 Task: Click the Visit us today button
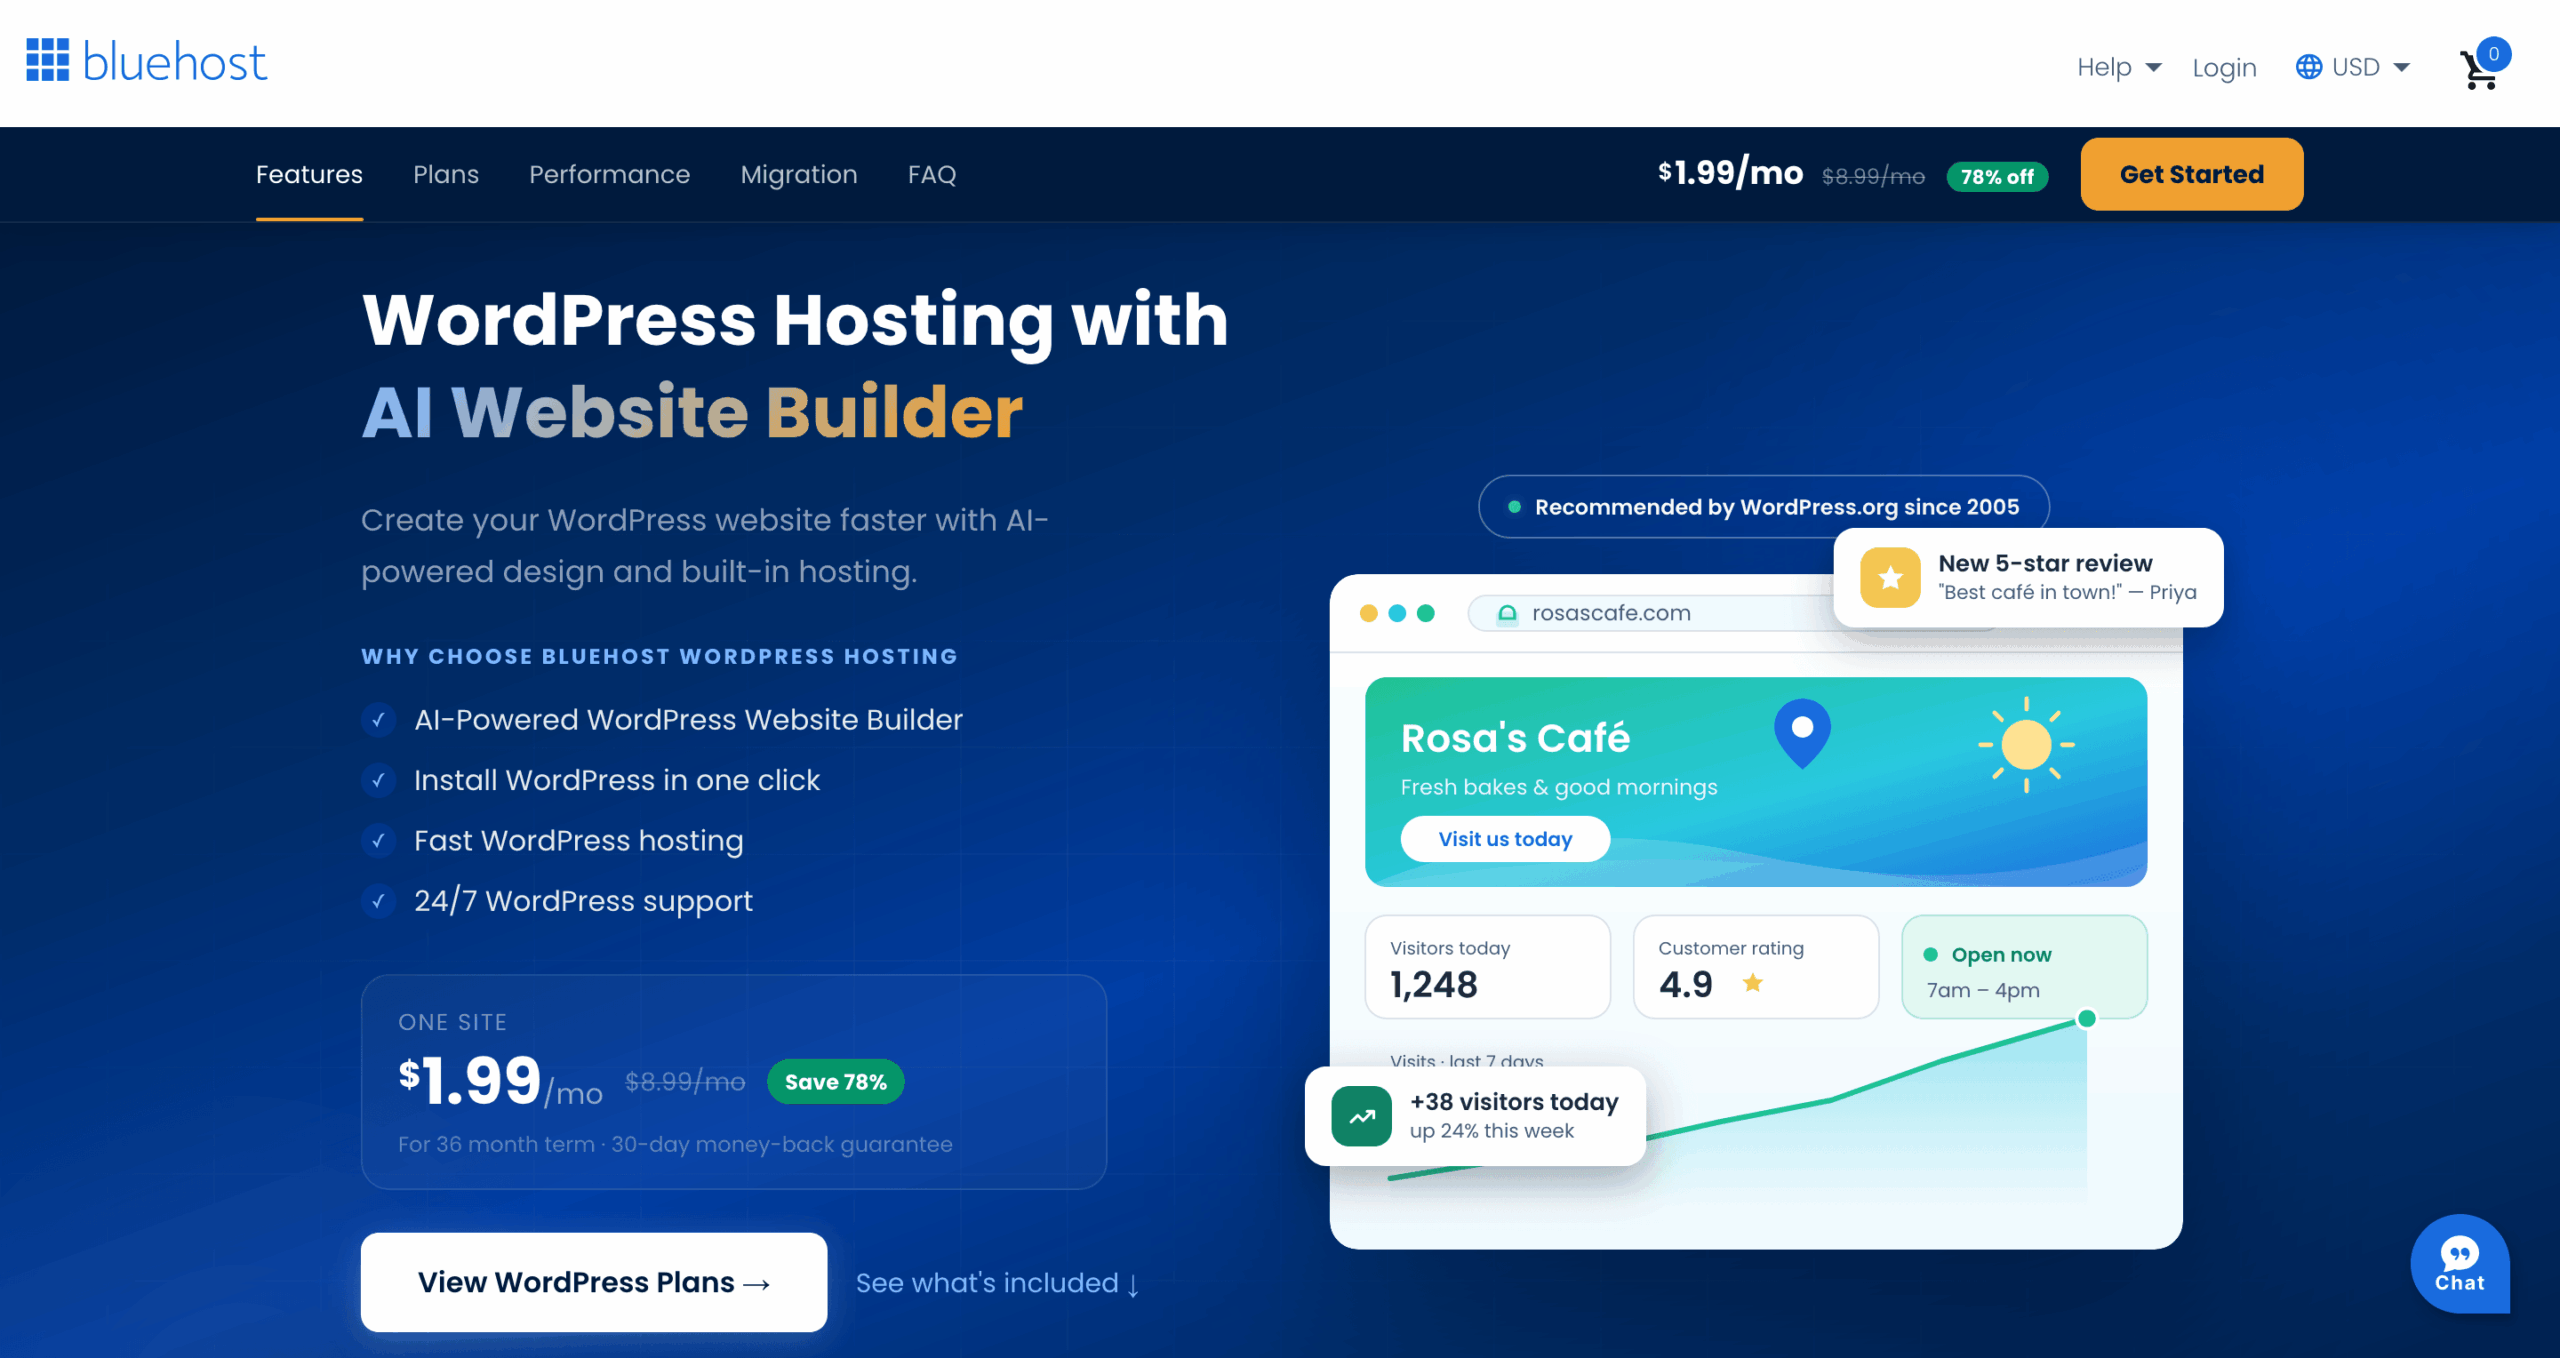(x=1505, y=839)
